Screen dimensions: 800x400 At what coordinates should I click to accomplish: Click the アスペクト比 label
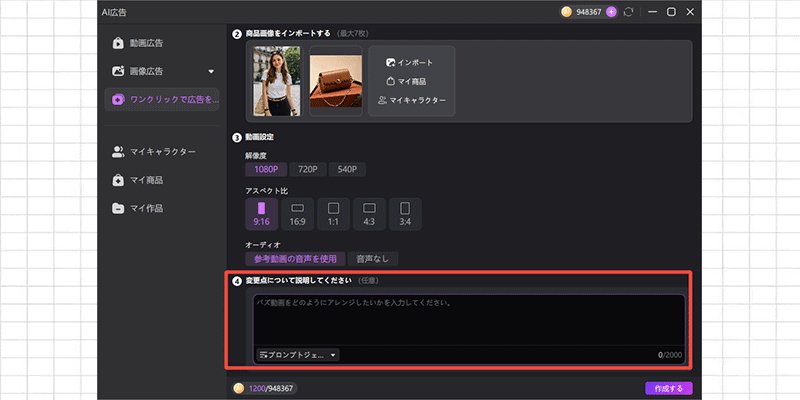tap(266, 190)
